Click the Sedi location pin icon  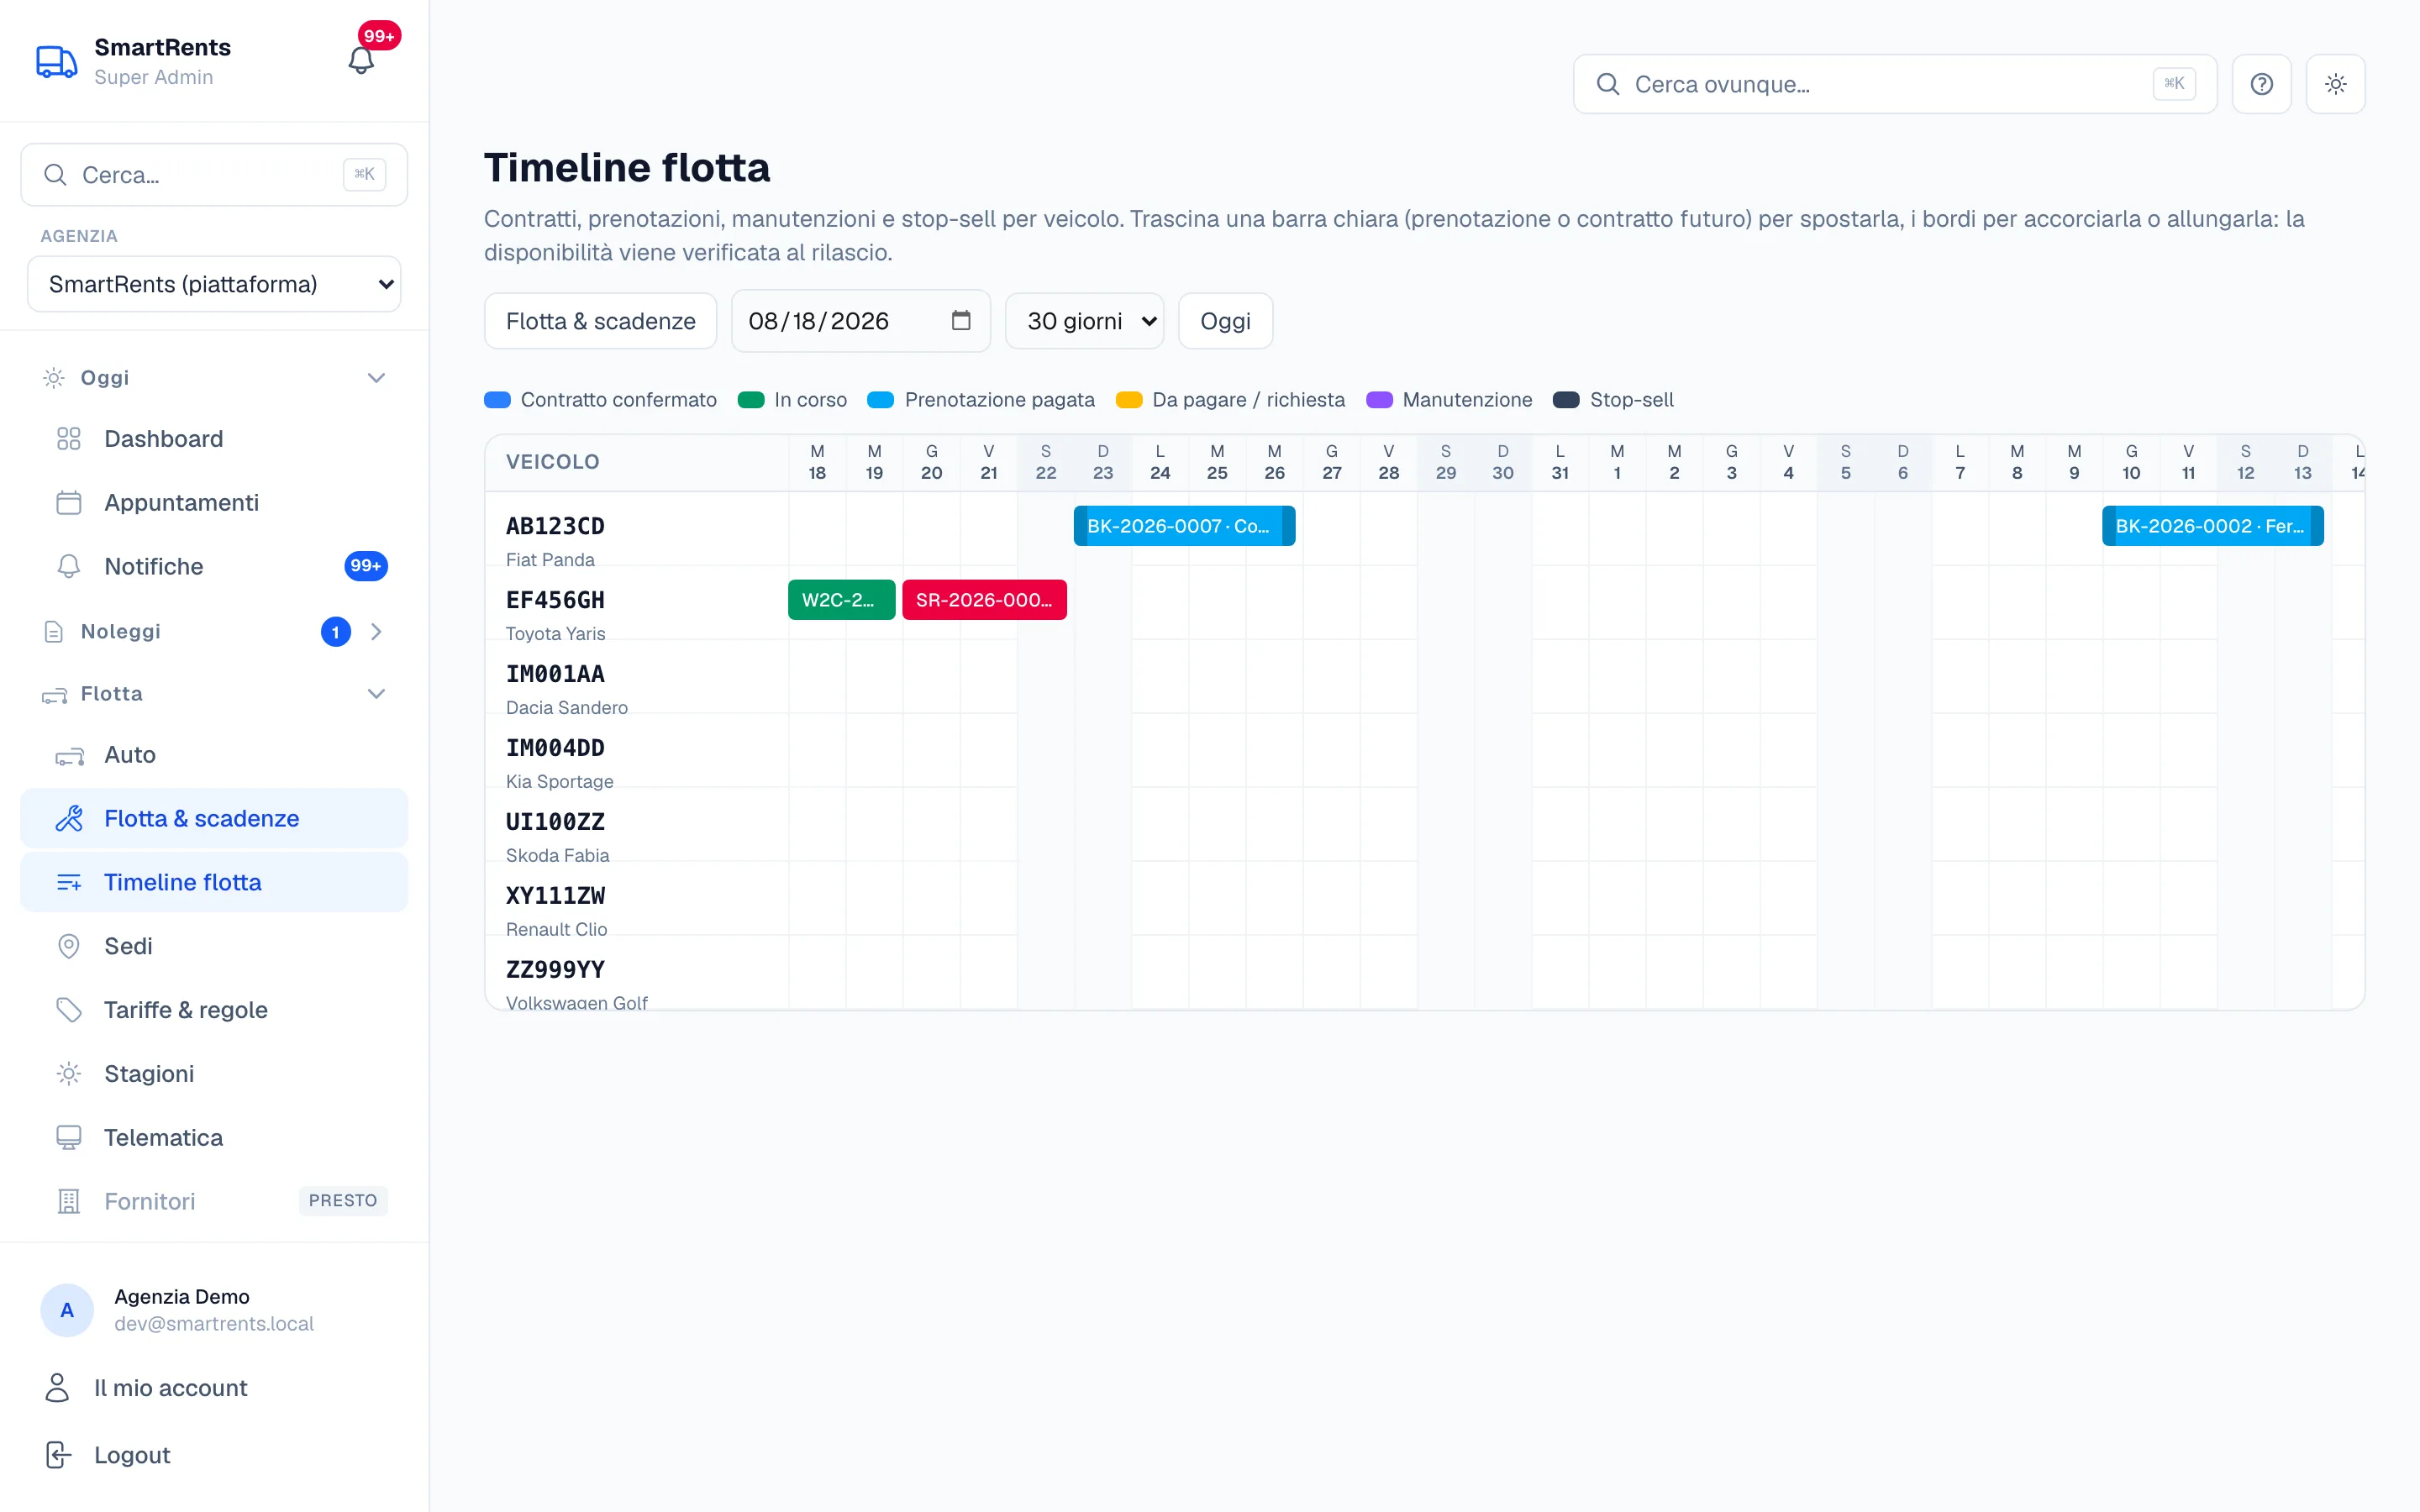pos(69,946)
